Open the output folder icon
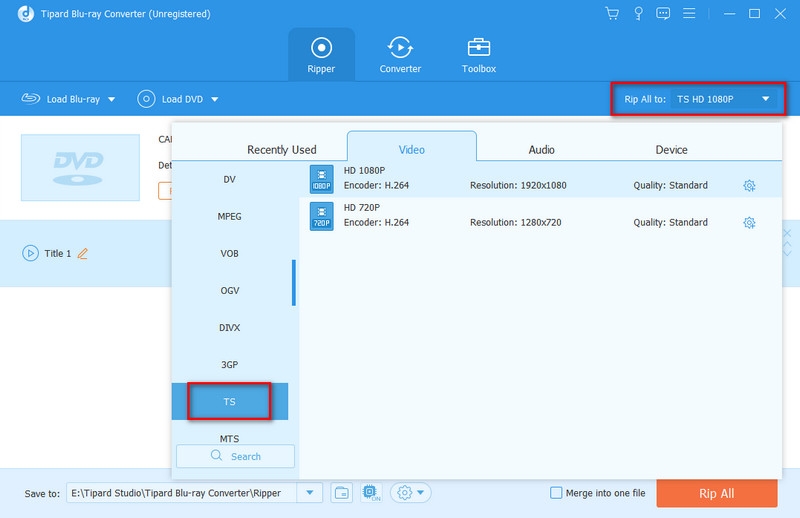This screenshot has height=518, width=800. (341, 493)
